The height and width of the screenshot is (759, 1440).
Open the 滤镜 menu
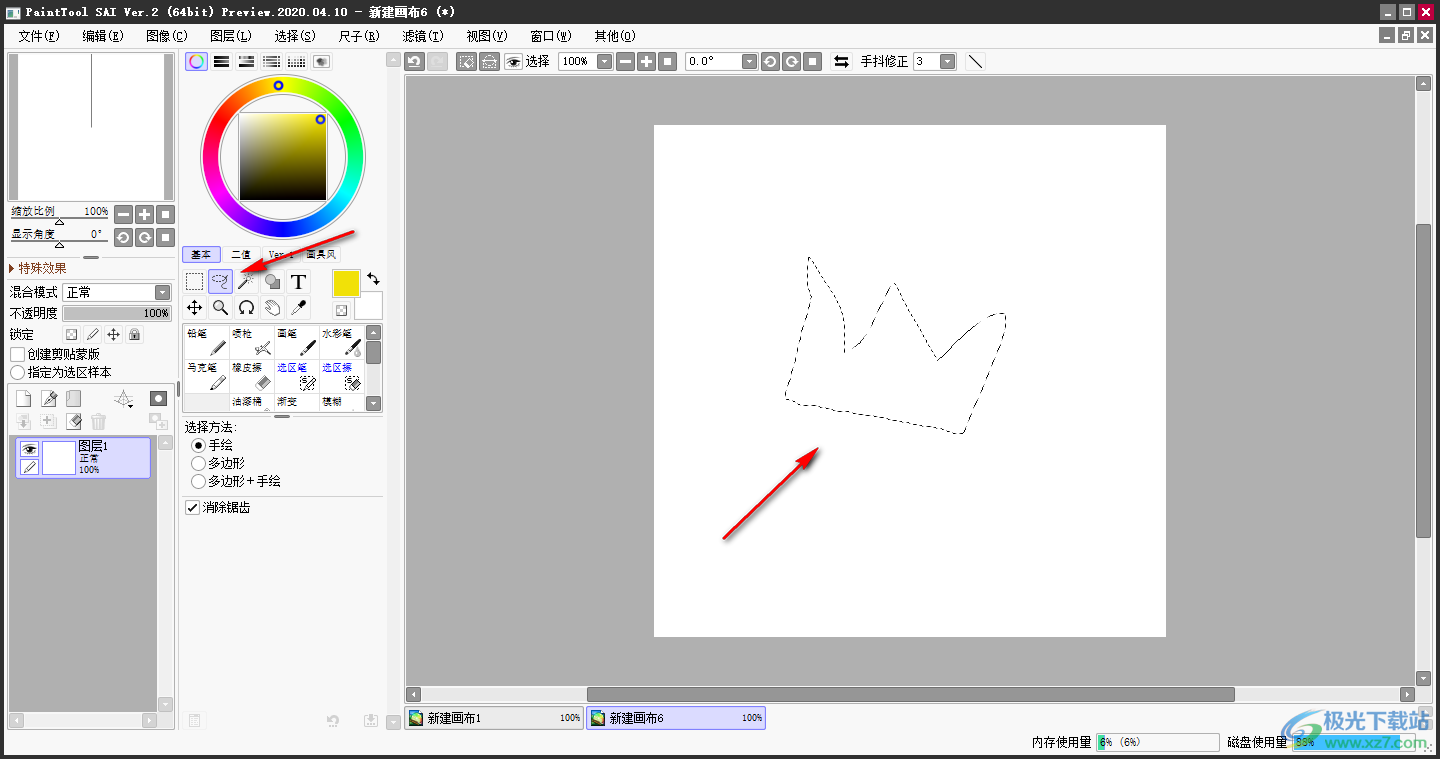pyautogui.click(x=423, y=35)
